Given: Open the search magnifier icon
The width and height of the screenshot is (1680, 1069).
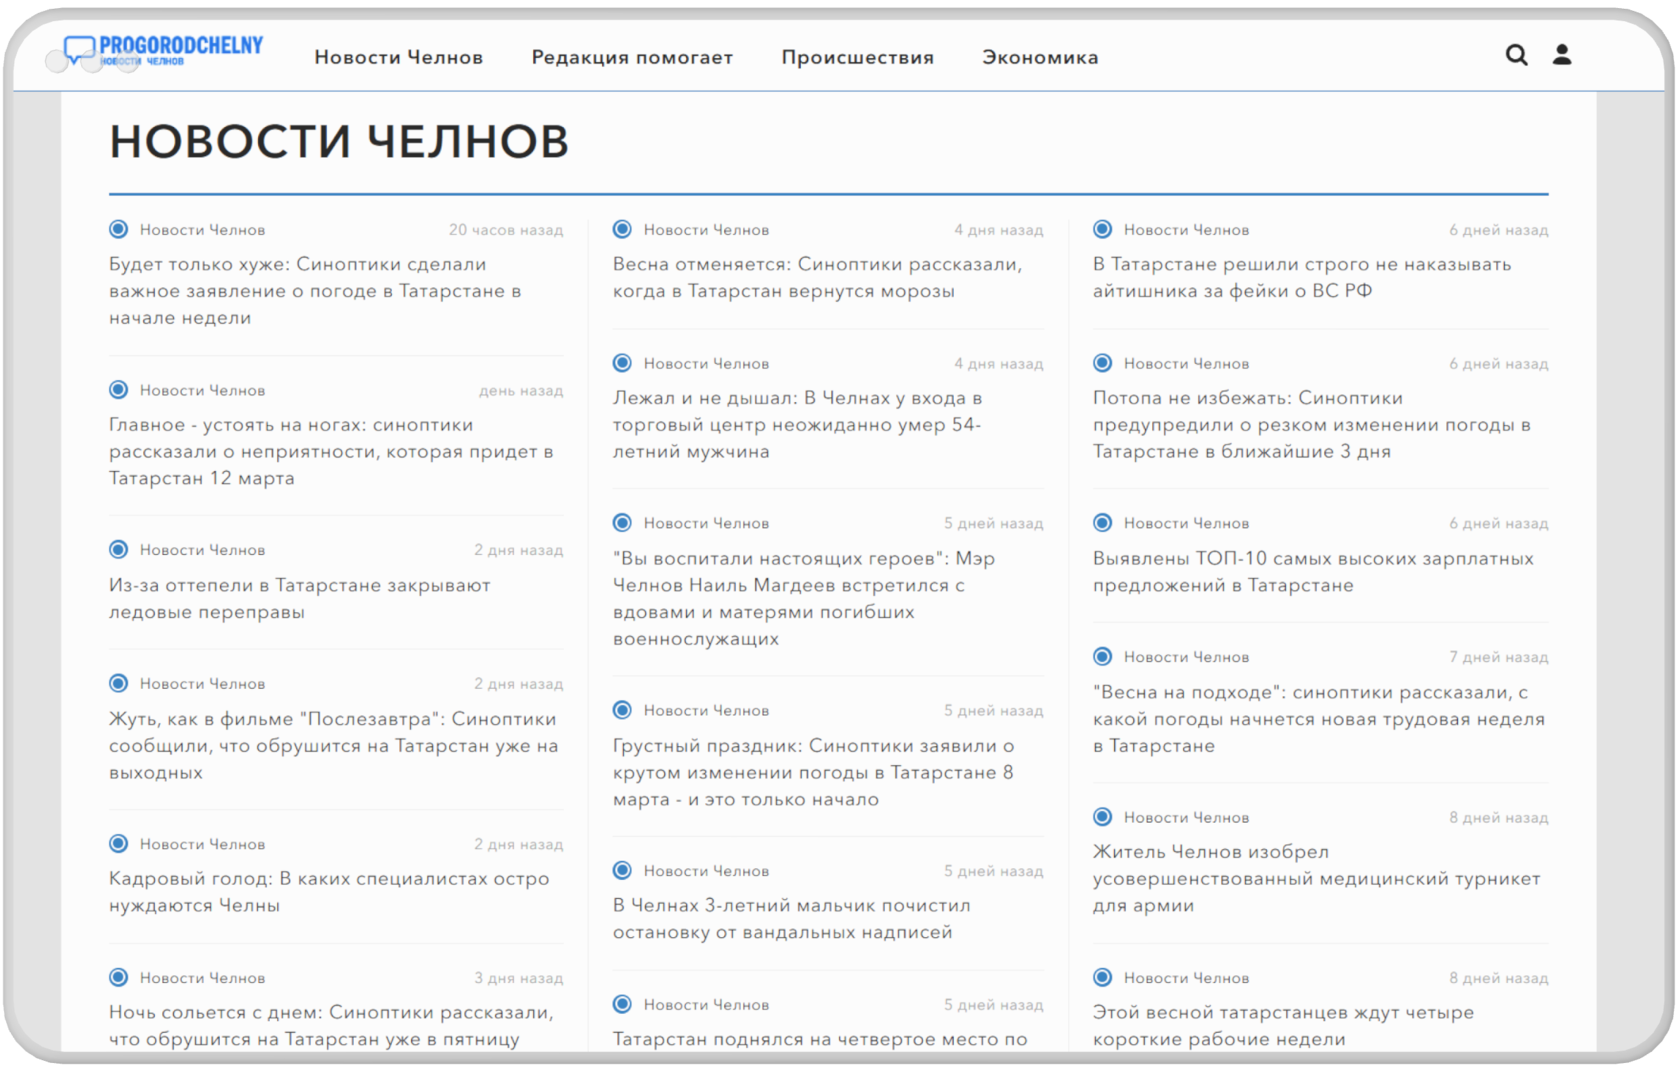Looking at the screenshot, I should pos(1516,55).
